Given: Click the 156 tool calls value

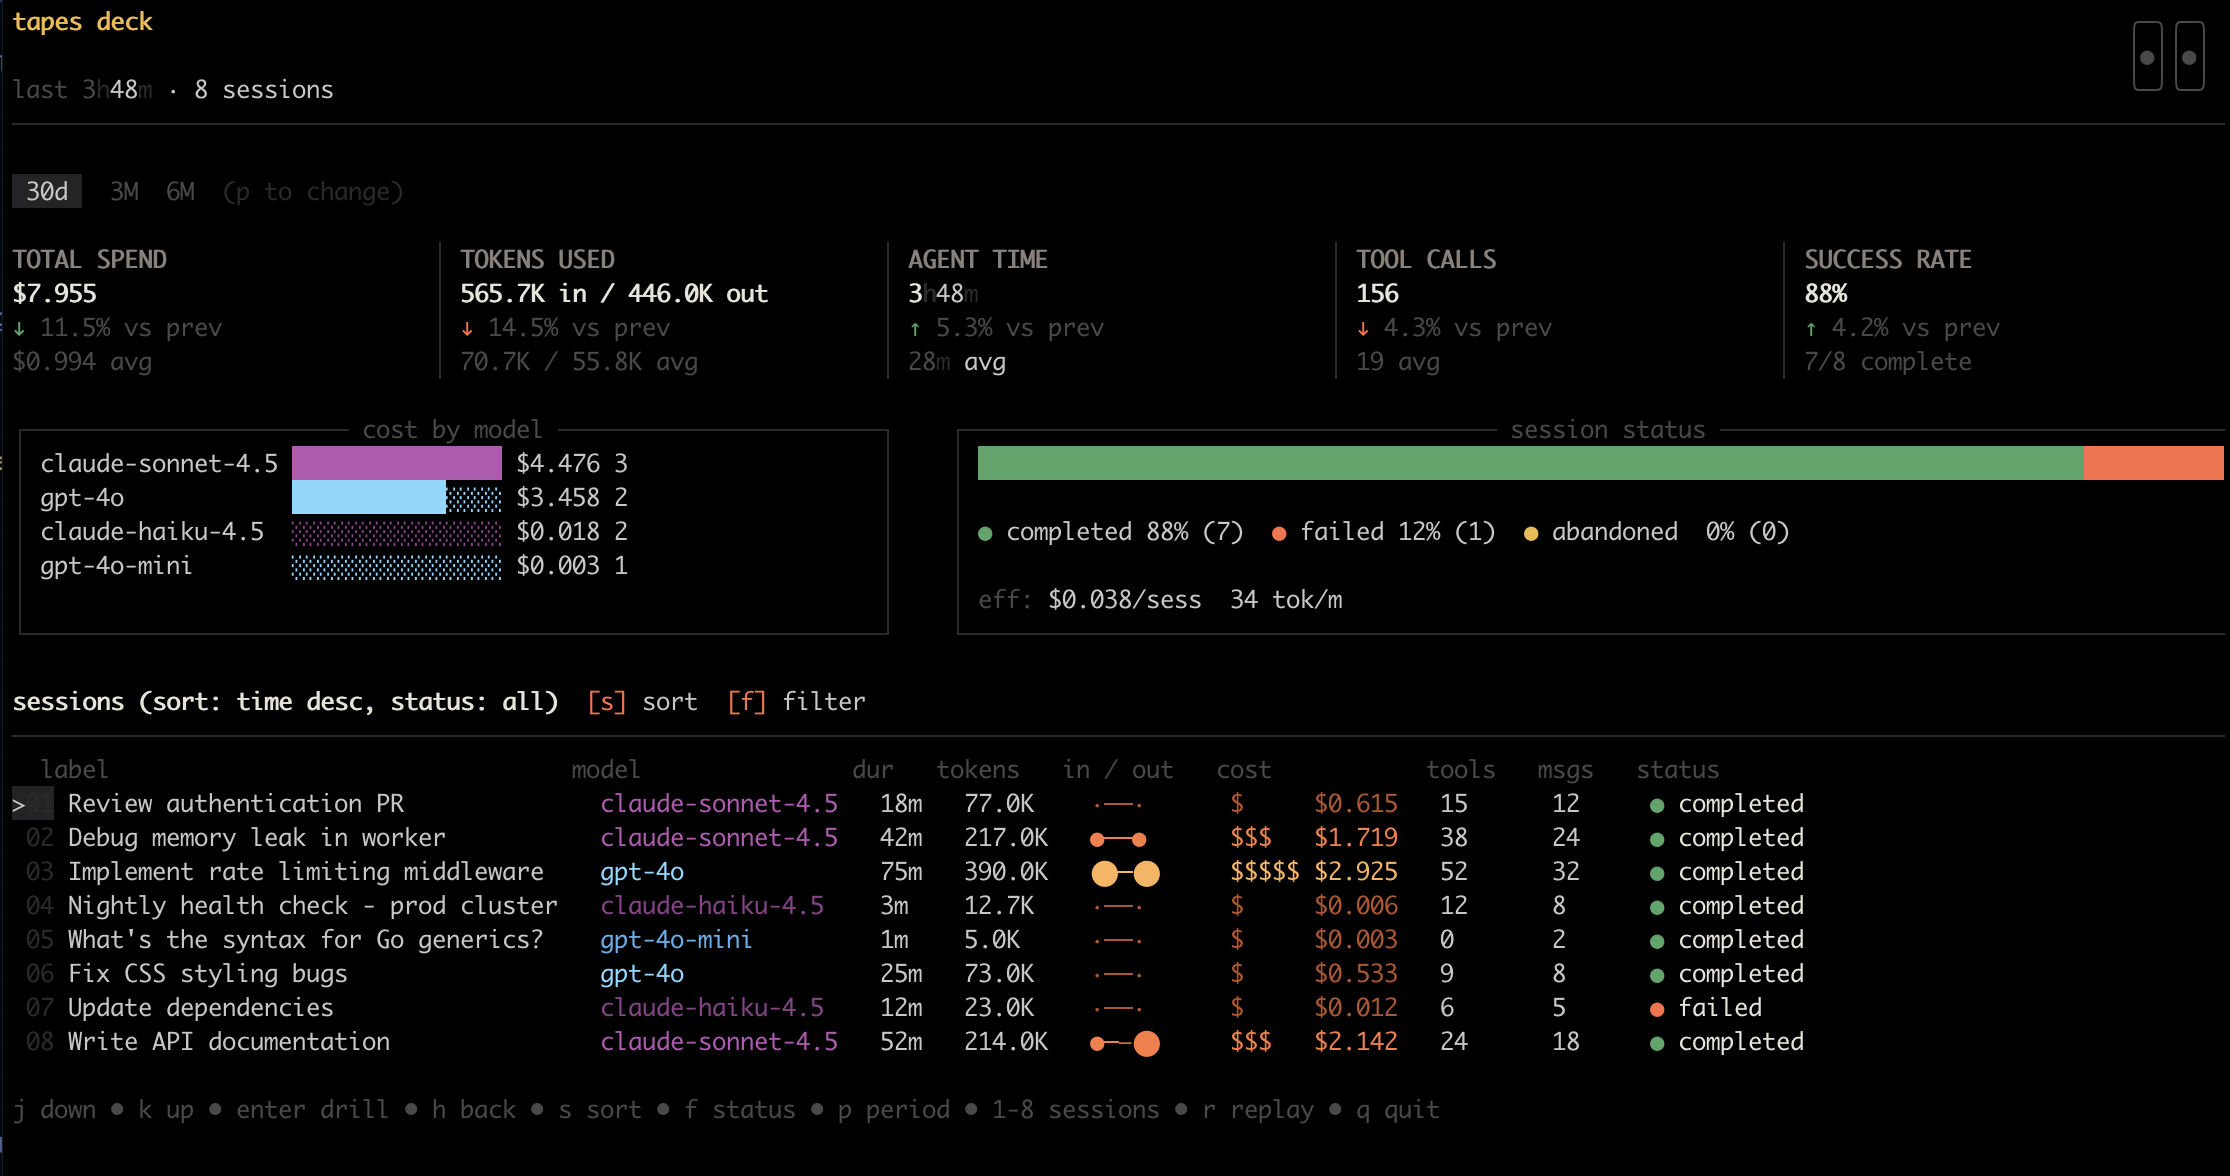Looking at the screenshot, I should (x=1377, y=293).
